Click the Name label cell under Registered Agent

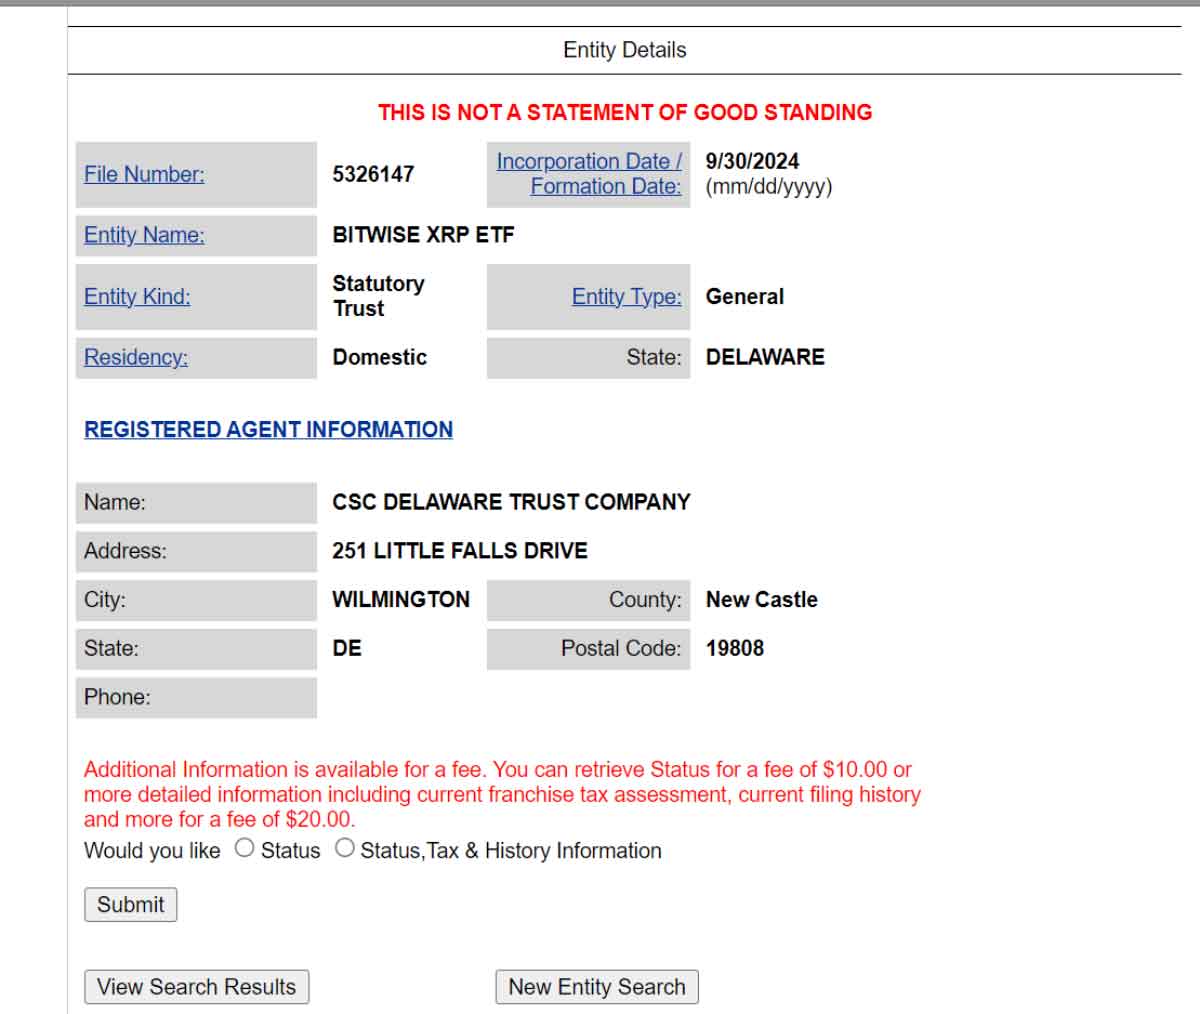click(196, 502)
